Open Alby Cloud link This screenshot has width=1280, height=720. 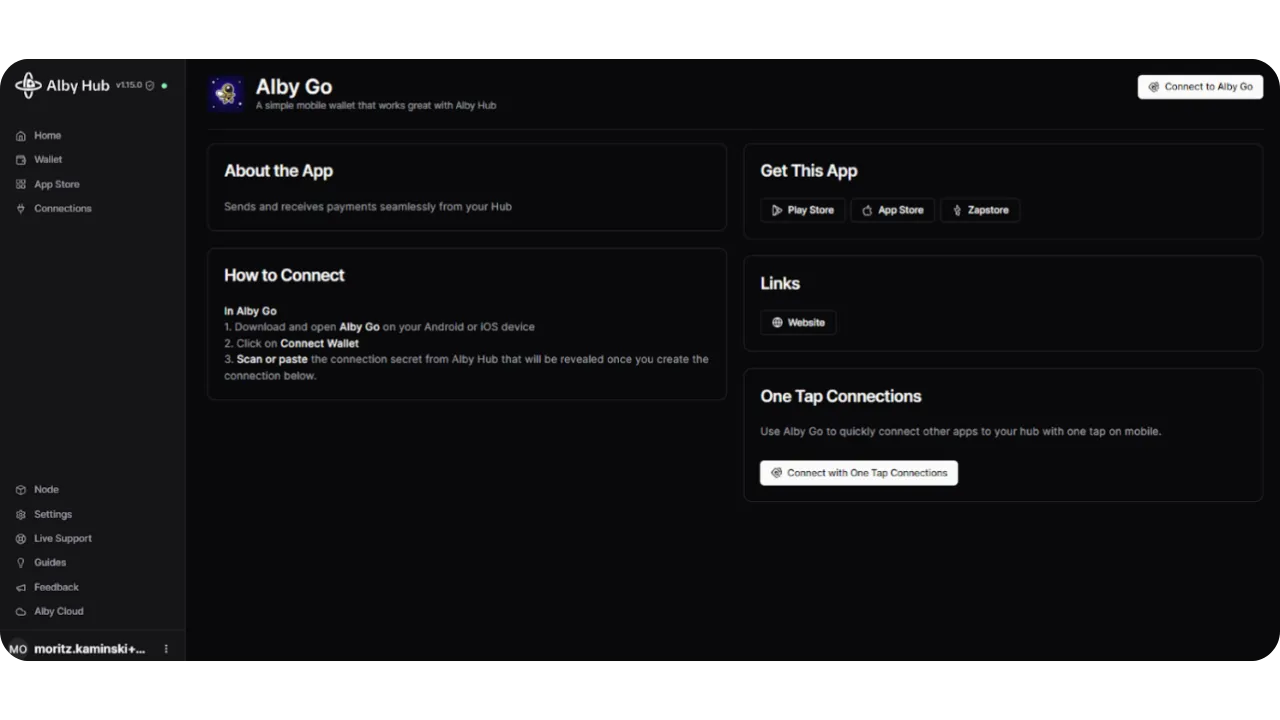[x=58, y=612]
